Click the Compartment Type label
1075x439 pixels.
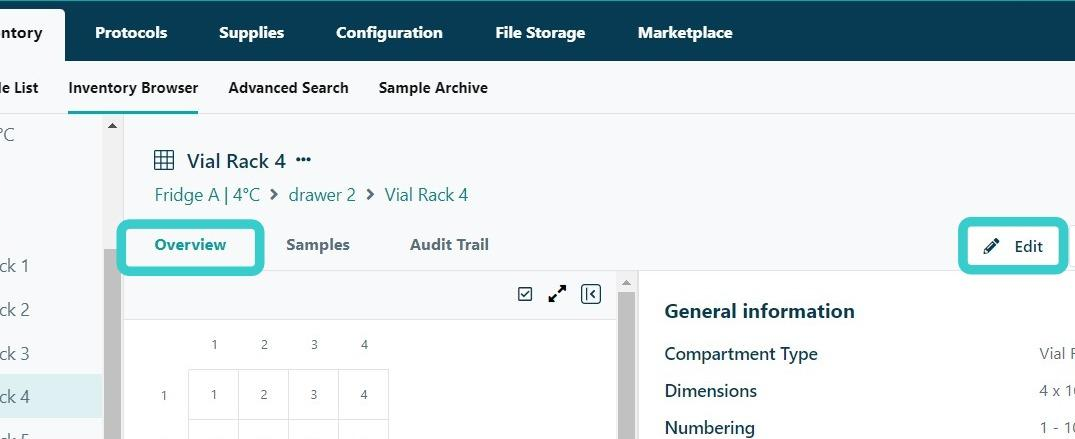click(741, 355)
